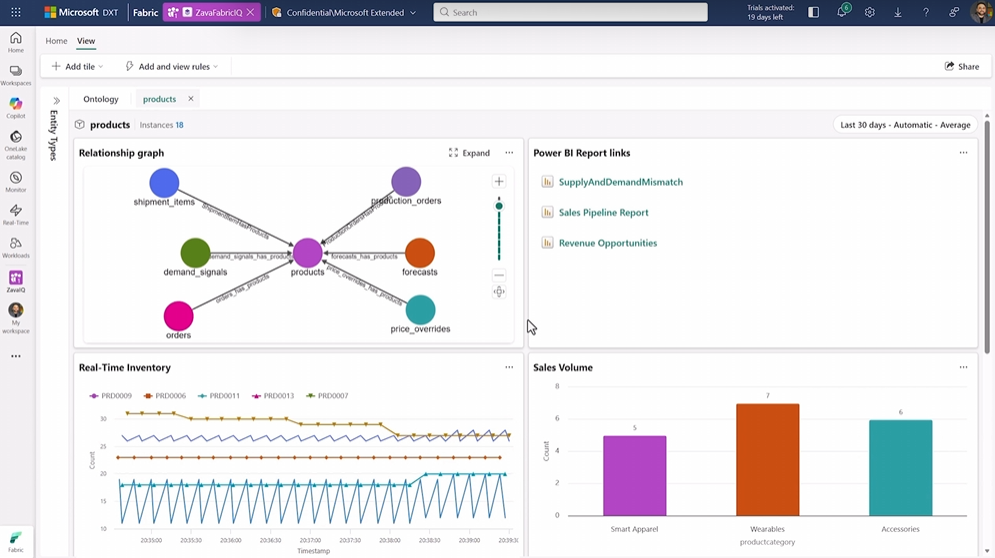
Task: Share this ontology view
Action: pyautogui.click(x=962, y=66)
